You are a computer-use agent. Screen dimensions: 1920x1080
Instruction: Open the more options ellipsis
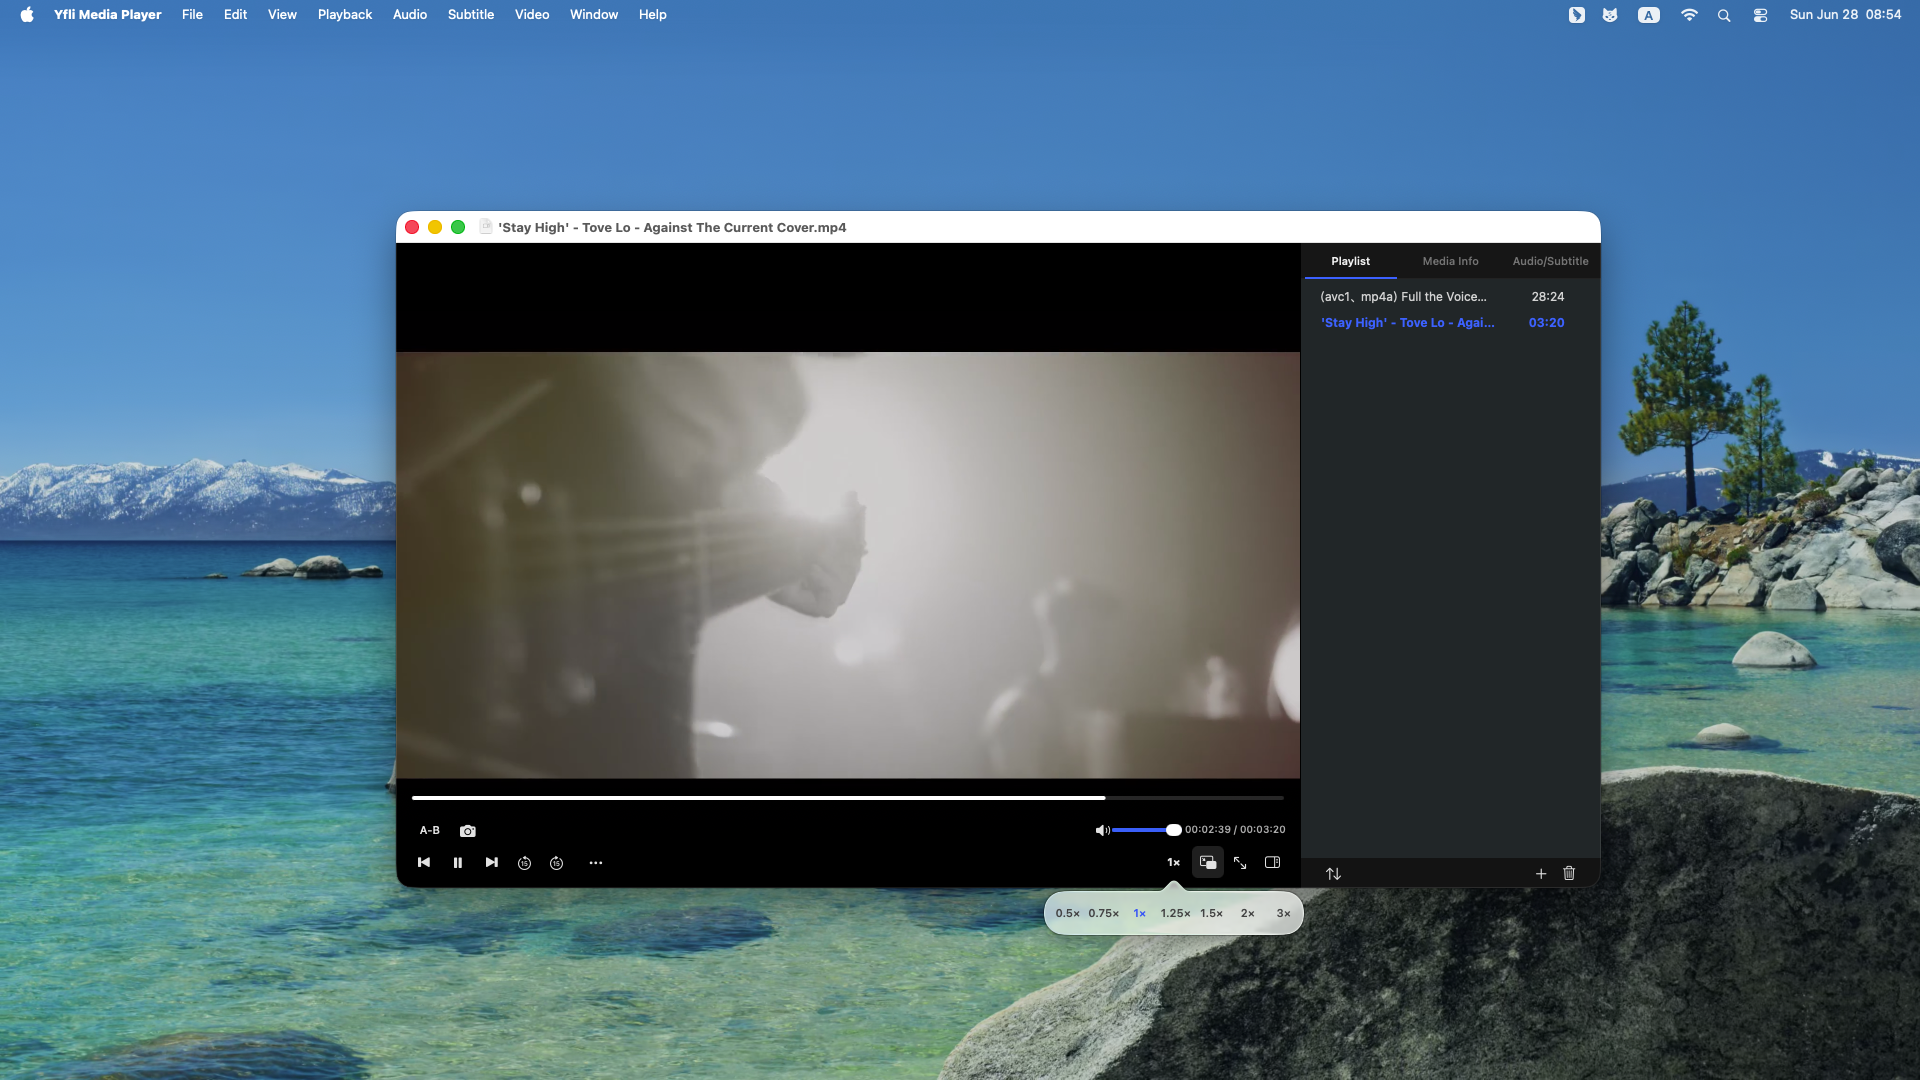[x=596, y=863]
